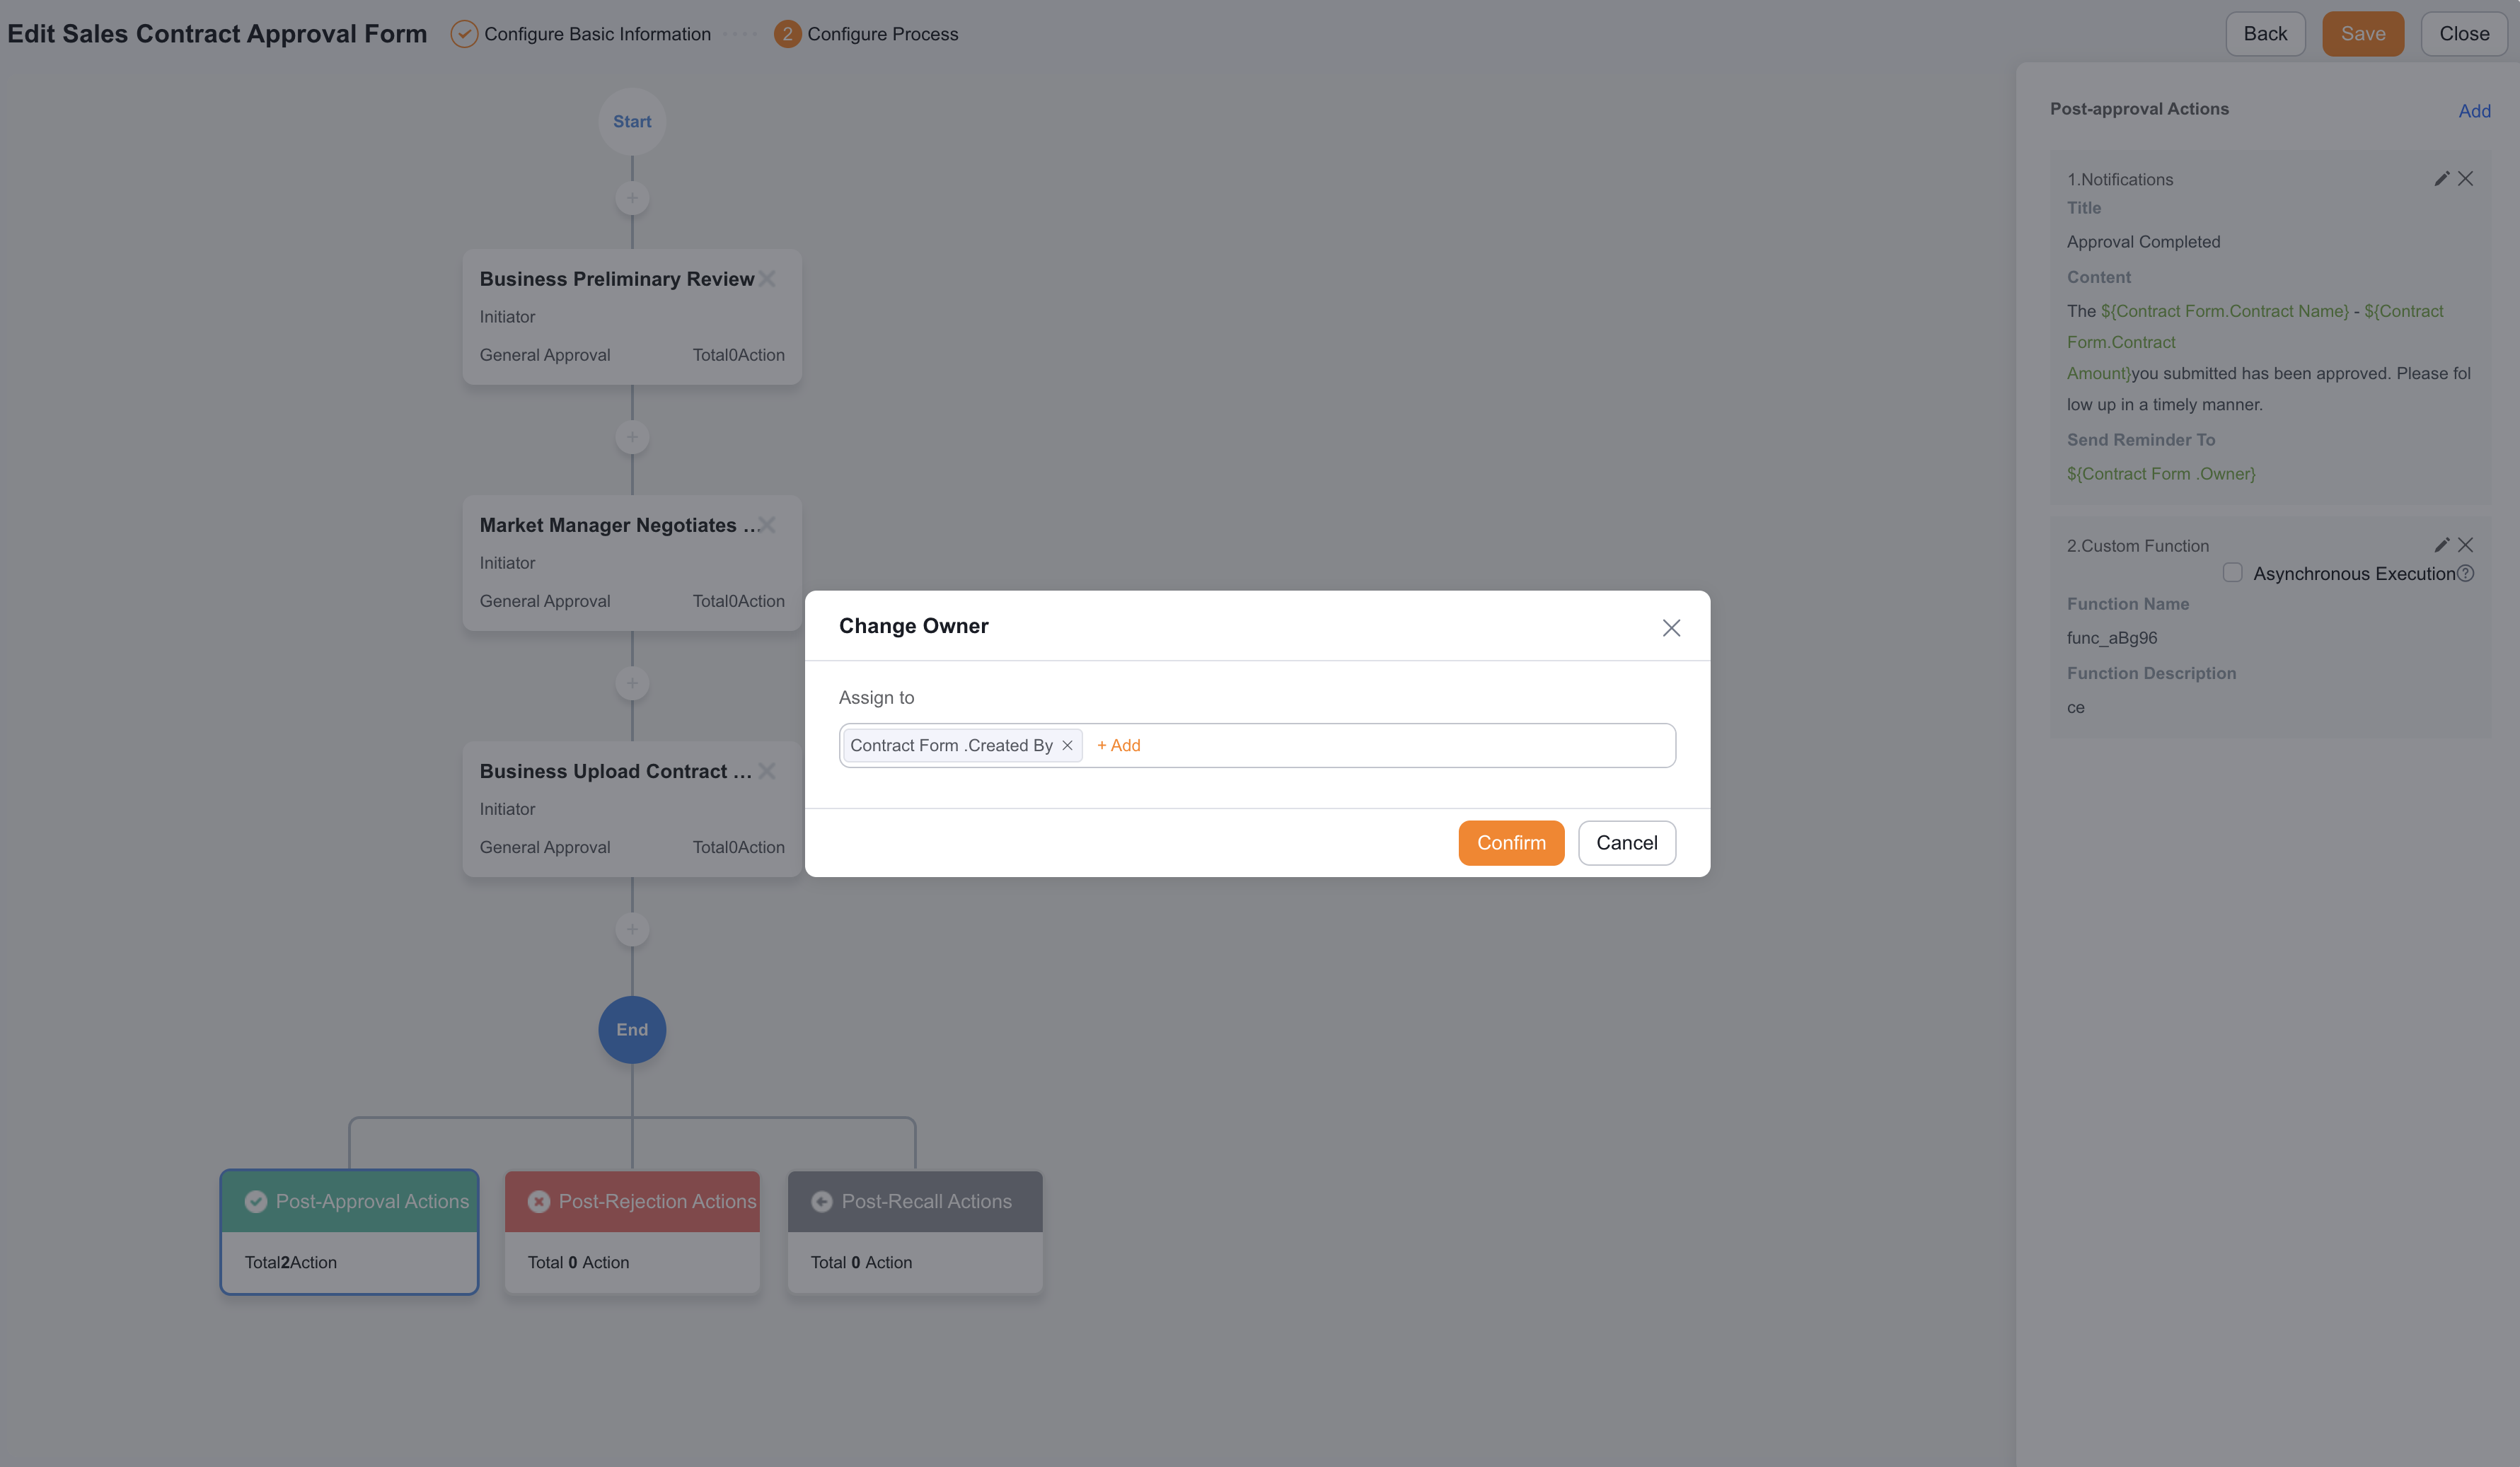Remove the Market Manager Negotiates node

click(767, 525)
